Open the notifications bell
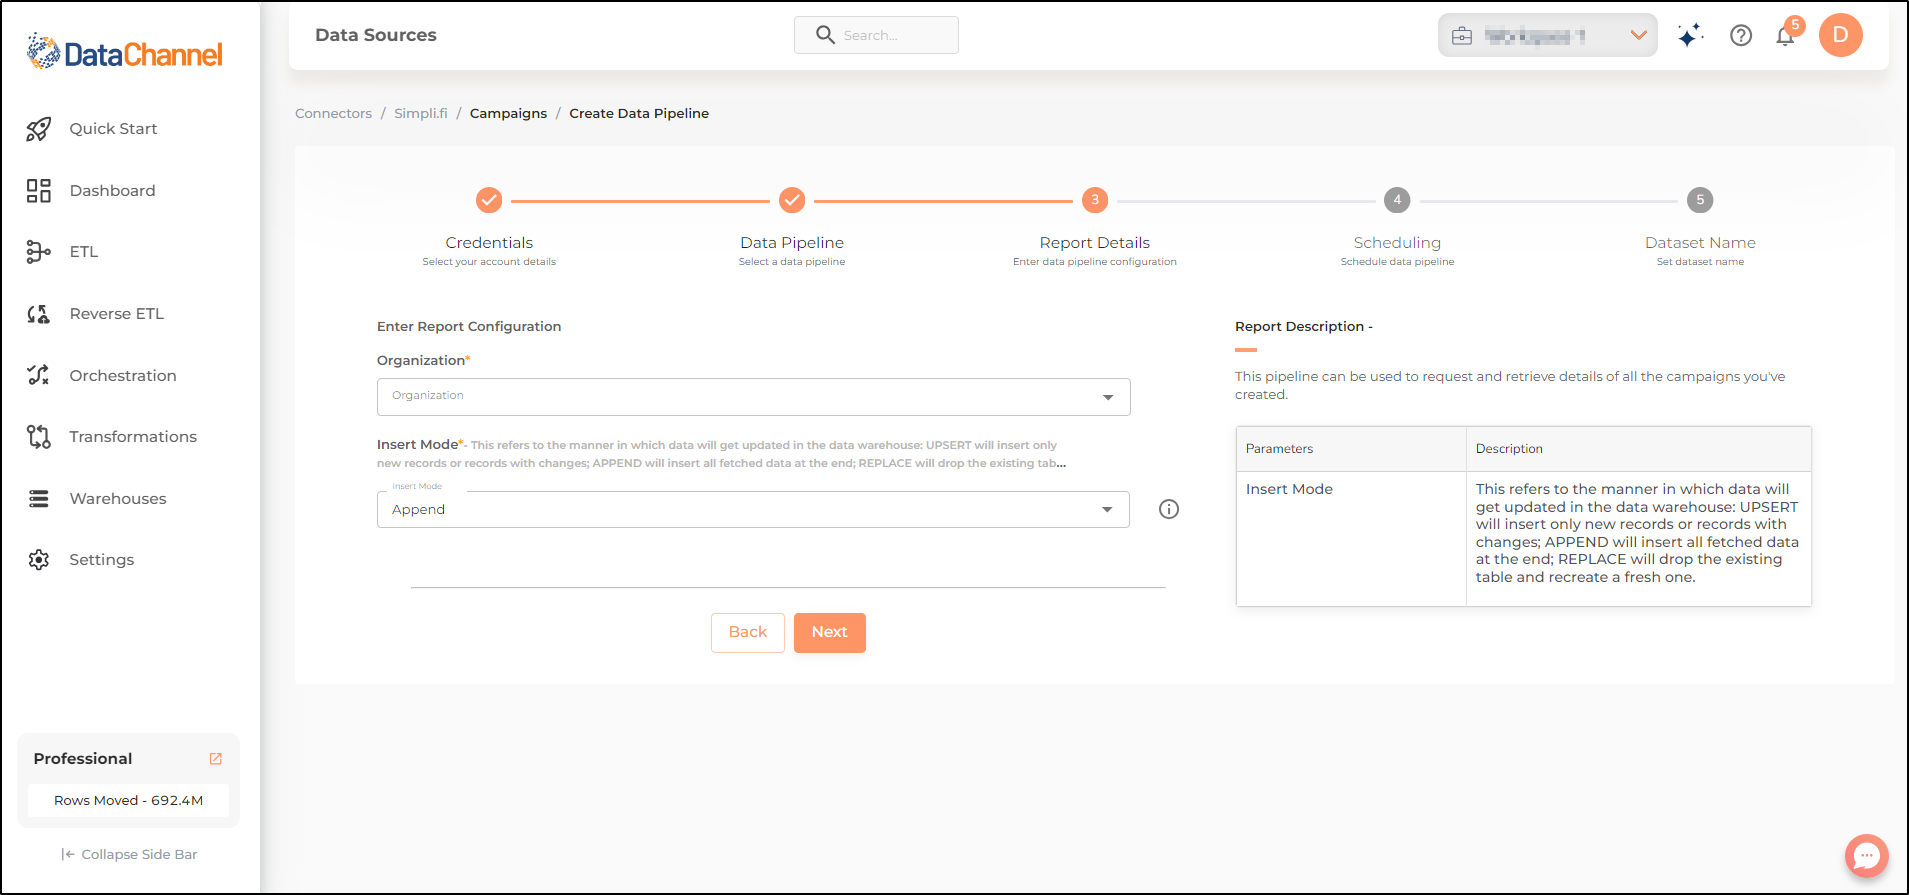 [1785, 37]
